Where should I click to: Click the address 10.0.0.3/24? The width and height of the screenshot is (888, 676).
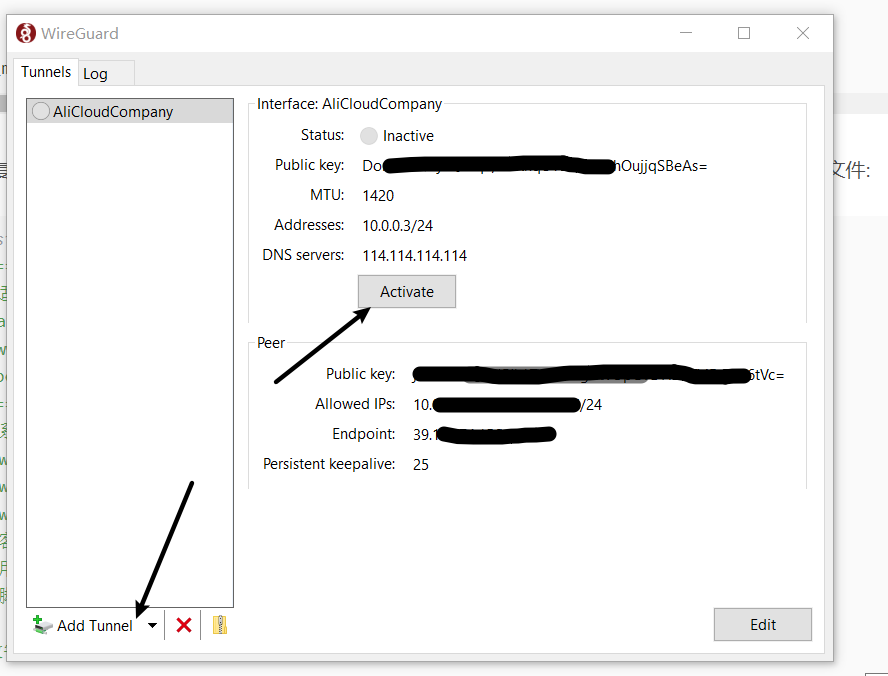pyautogui.click(x=398, y=226)
